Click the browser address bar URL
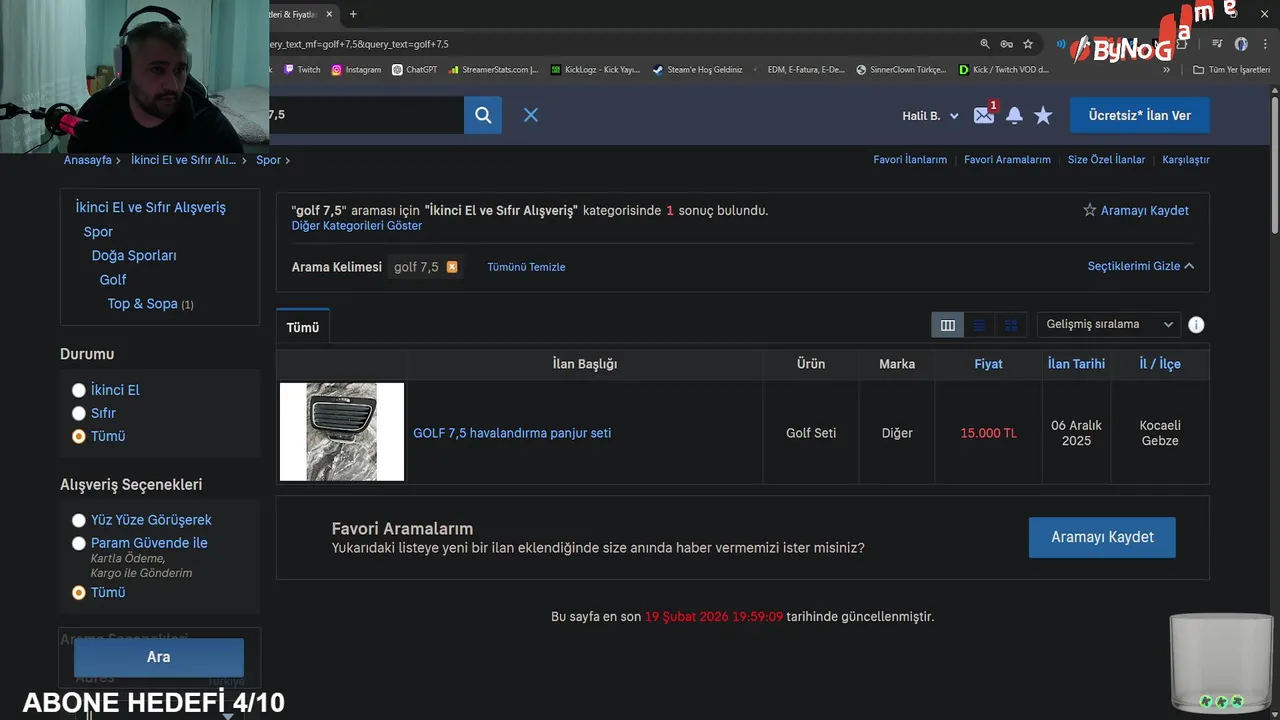This screenshot has height=720, width=1280. click(x=620, y=44)
